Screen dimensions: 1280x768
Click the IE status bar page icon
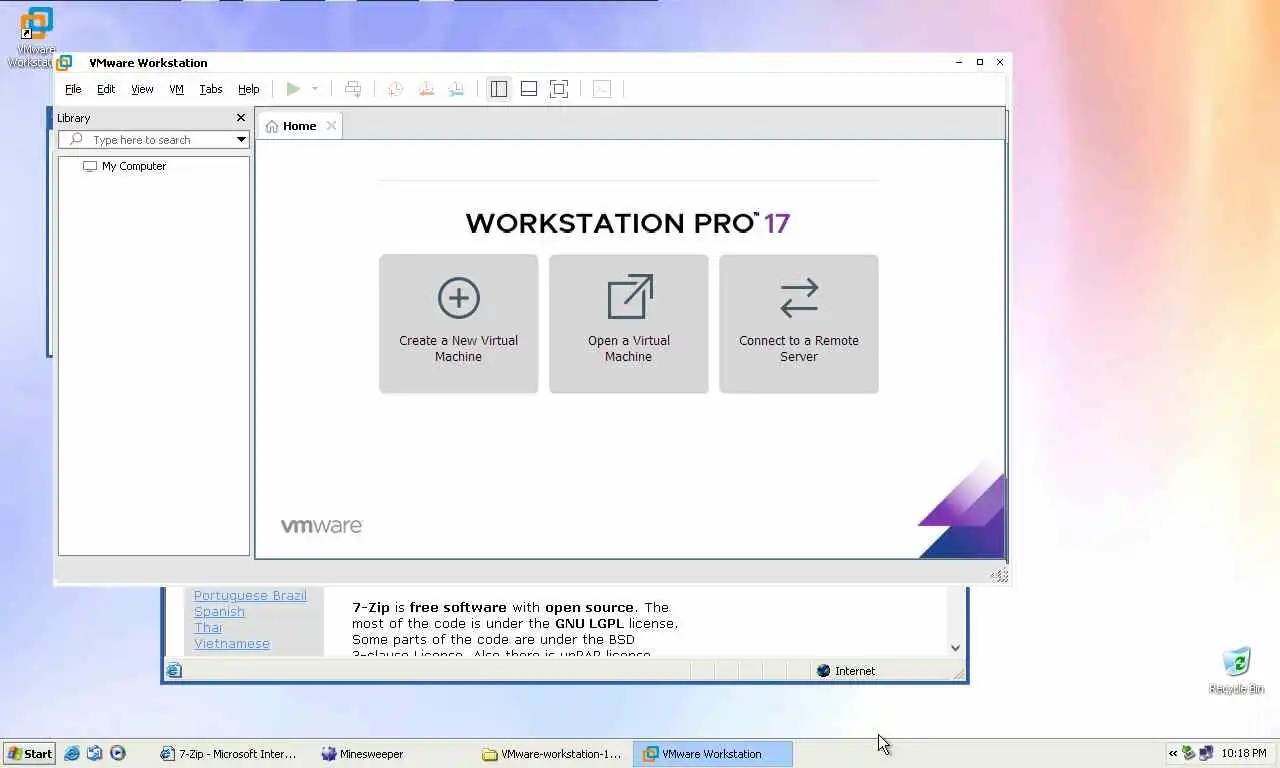[174, 671]
